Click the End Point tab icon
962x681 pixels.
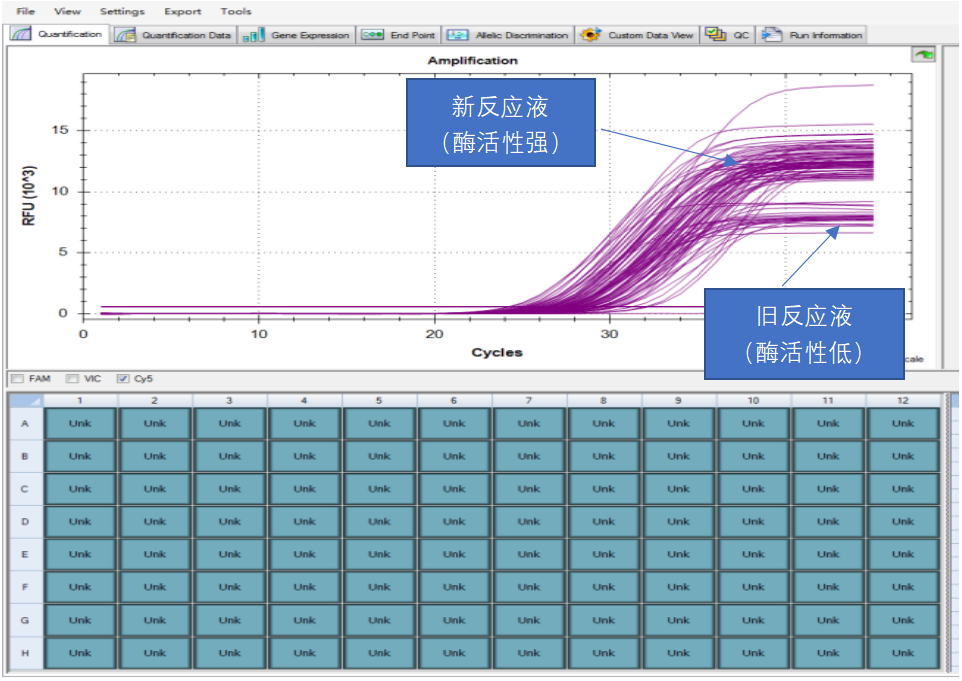click(x=372, y=34)
